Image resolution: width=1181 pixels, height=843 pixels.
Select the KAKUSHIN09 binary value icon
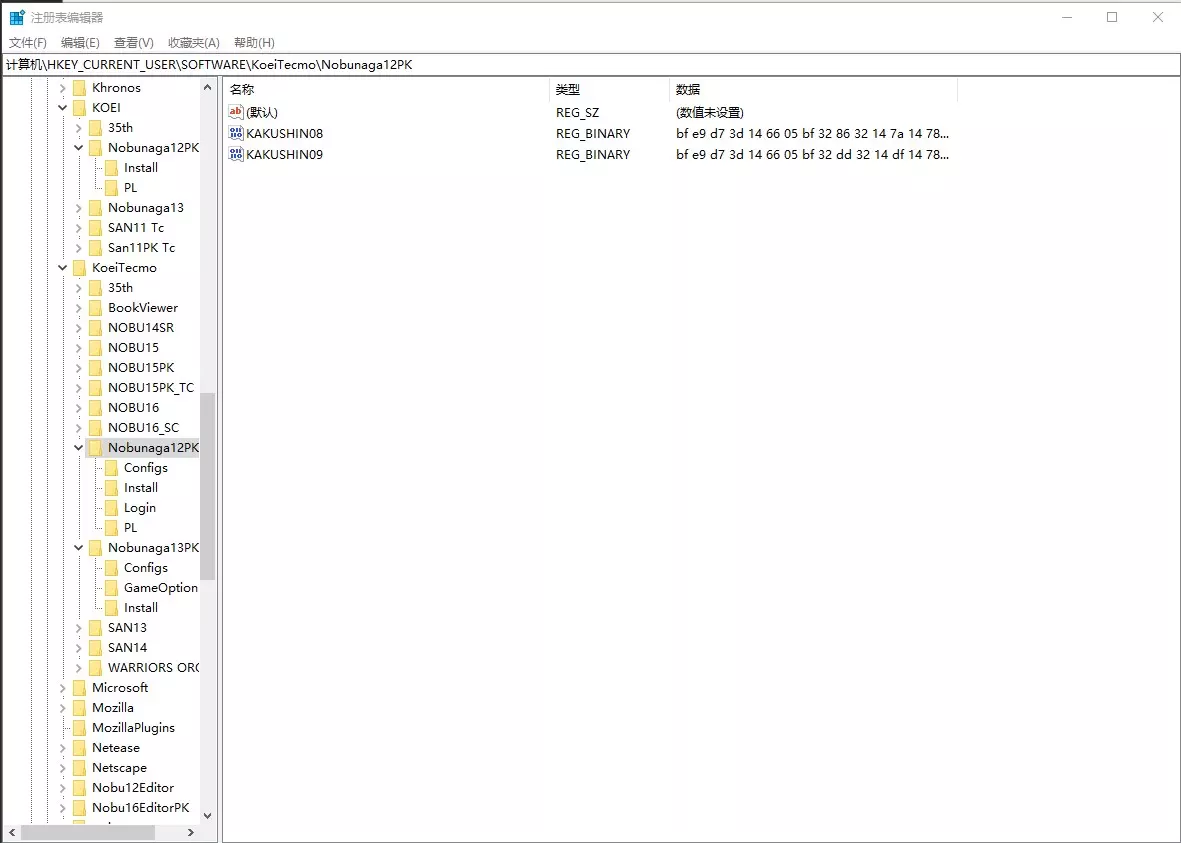236,154
